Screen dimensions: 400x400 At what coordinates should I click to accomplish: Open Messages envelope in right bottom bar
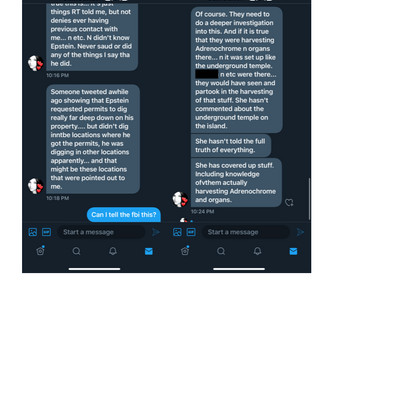[x=293, y=251]
